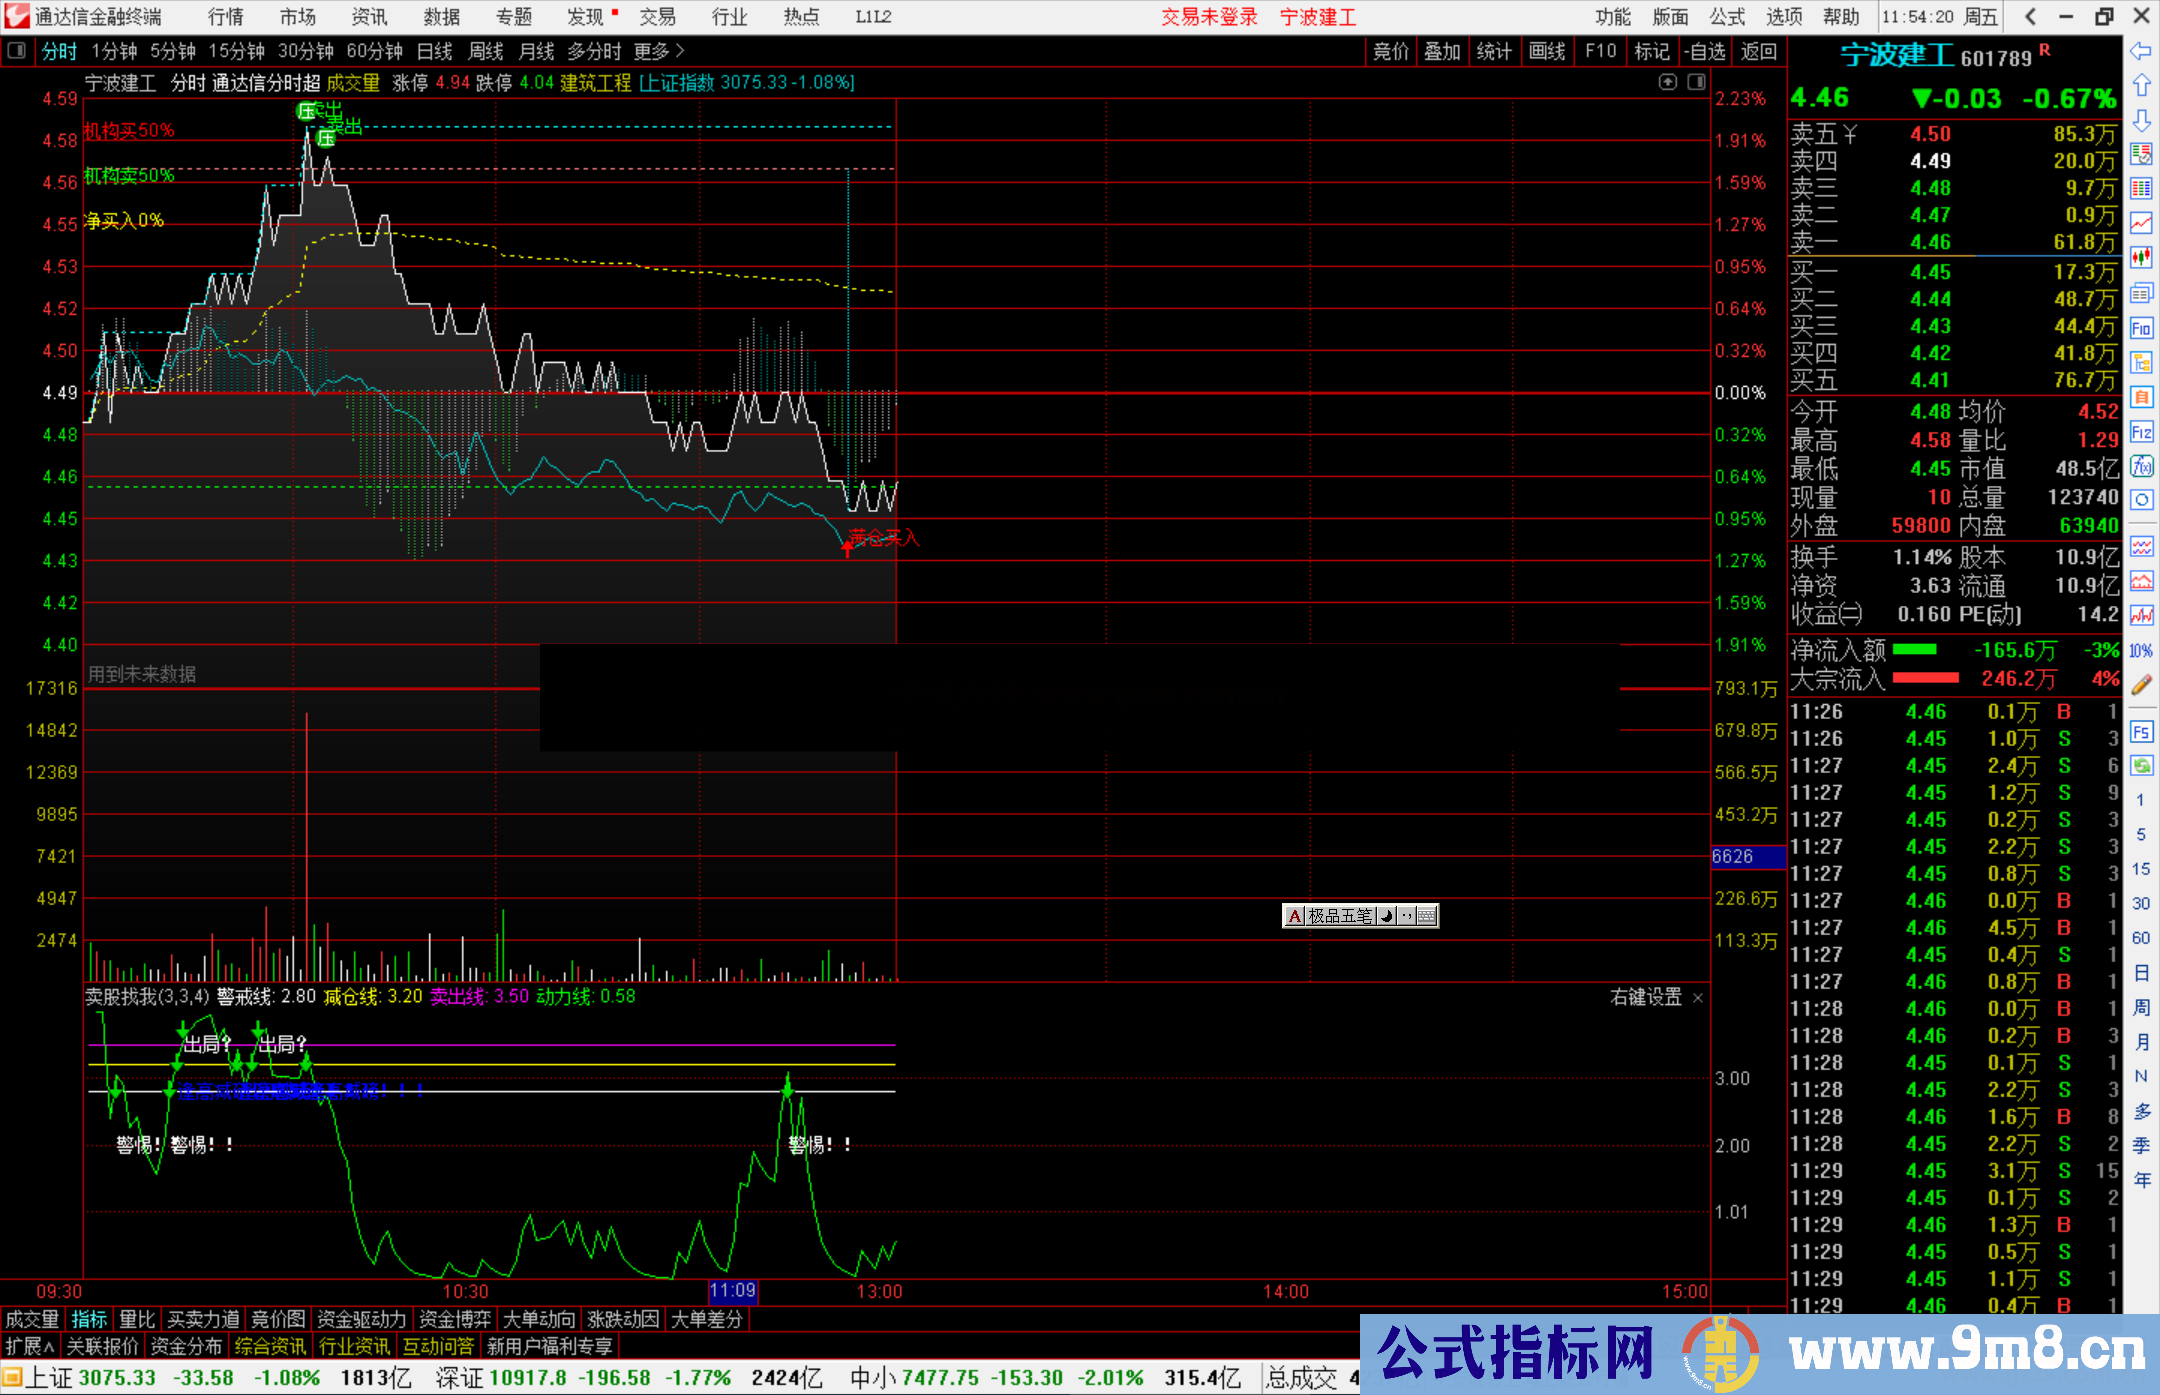This screenshot has height=1395, width=2160.
Task: Click the formula f(x) sidebar icon
Action: click(x=2141, y=466)
